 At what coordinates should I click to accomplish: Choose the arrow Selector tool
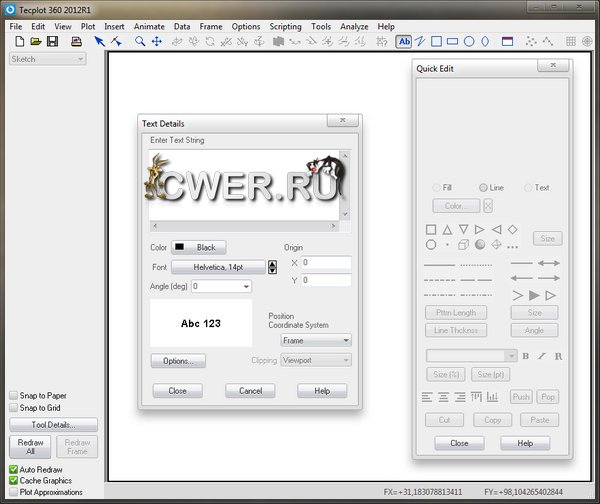pyautogui.click(x=99, y=41)
